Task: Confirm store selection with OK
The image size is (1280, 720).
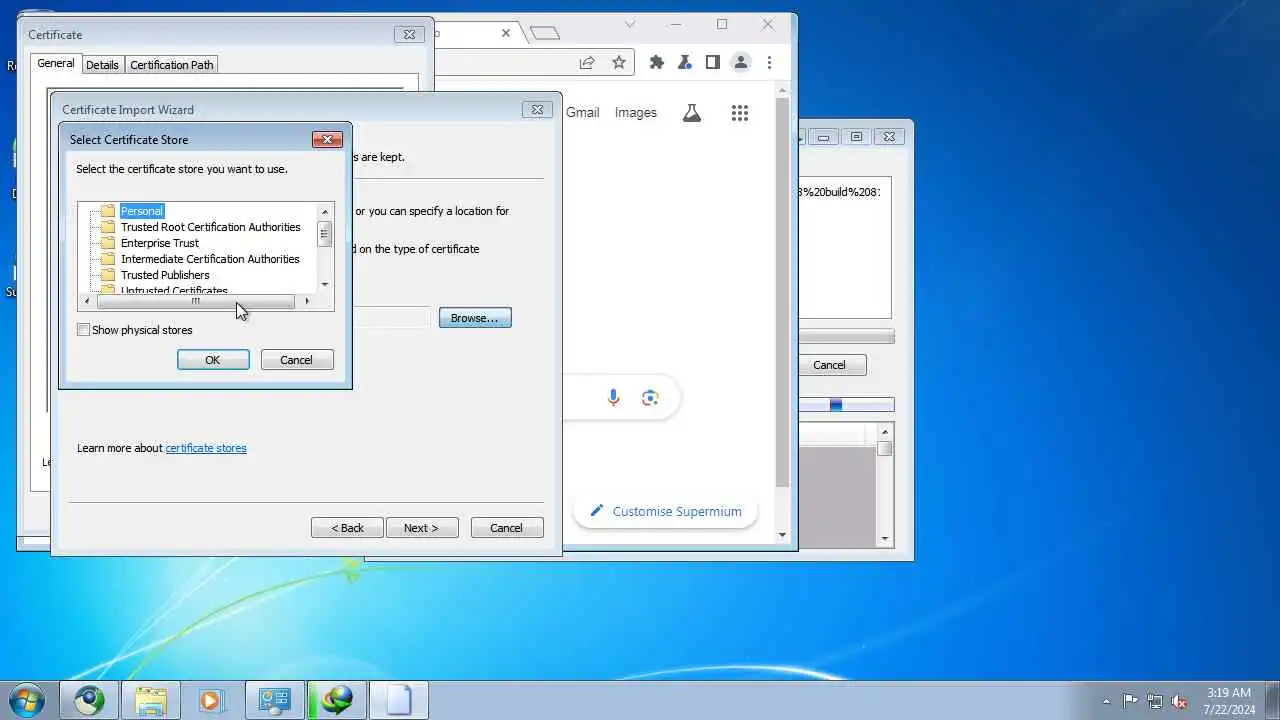Action: [x=213, y=360]
